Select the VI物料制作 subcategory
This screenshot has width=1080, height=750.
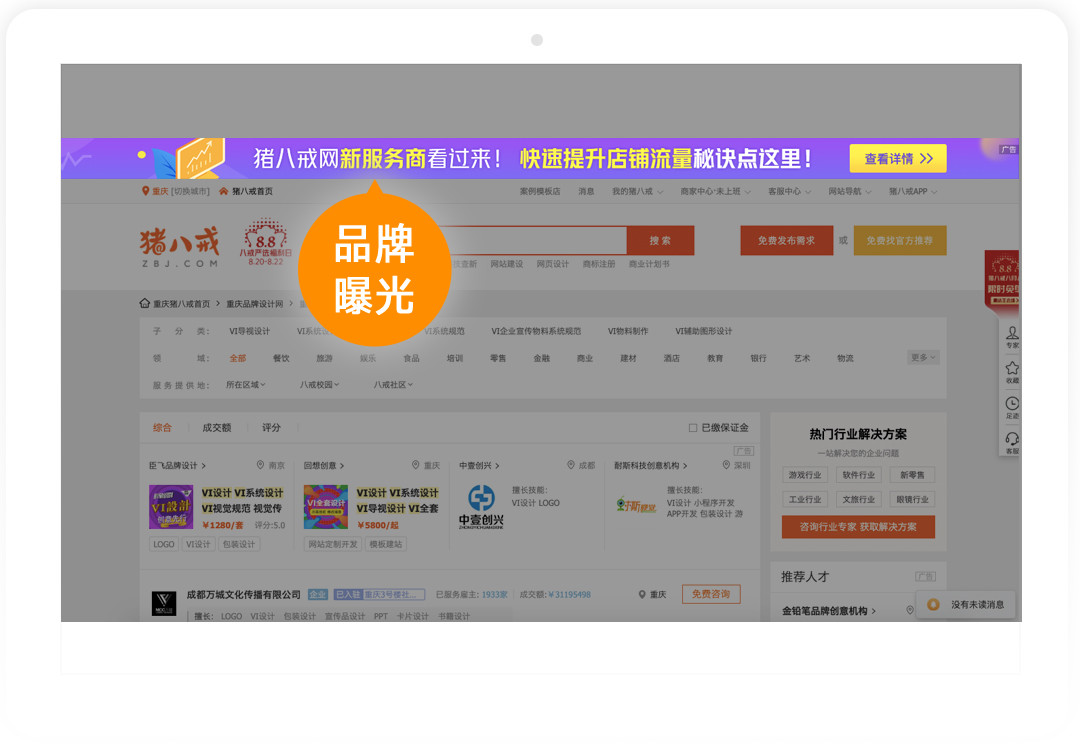pyautogui.click(x=628, y=331)
